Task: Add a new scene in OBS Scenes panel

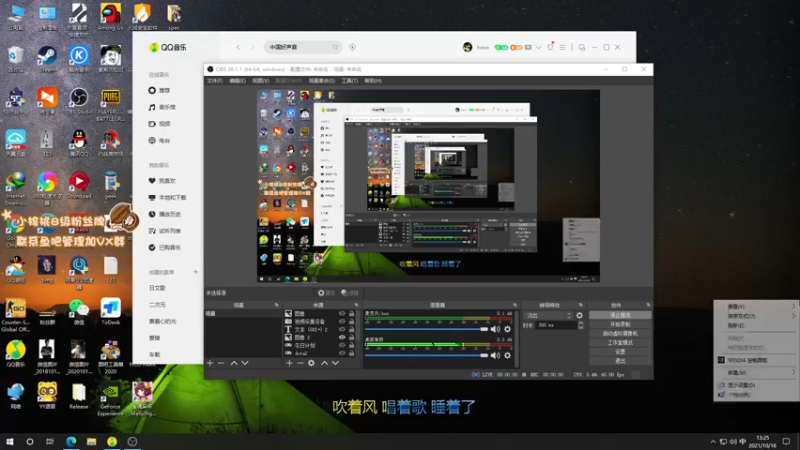Action: click(x=210, y=363)
